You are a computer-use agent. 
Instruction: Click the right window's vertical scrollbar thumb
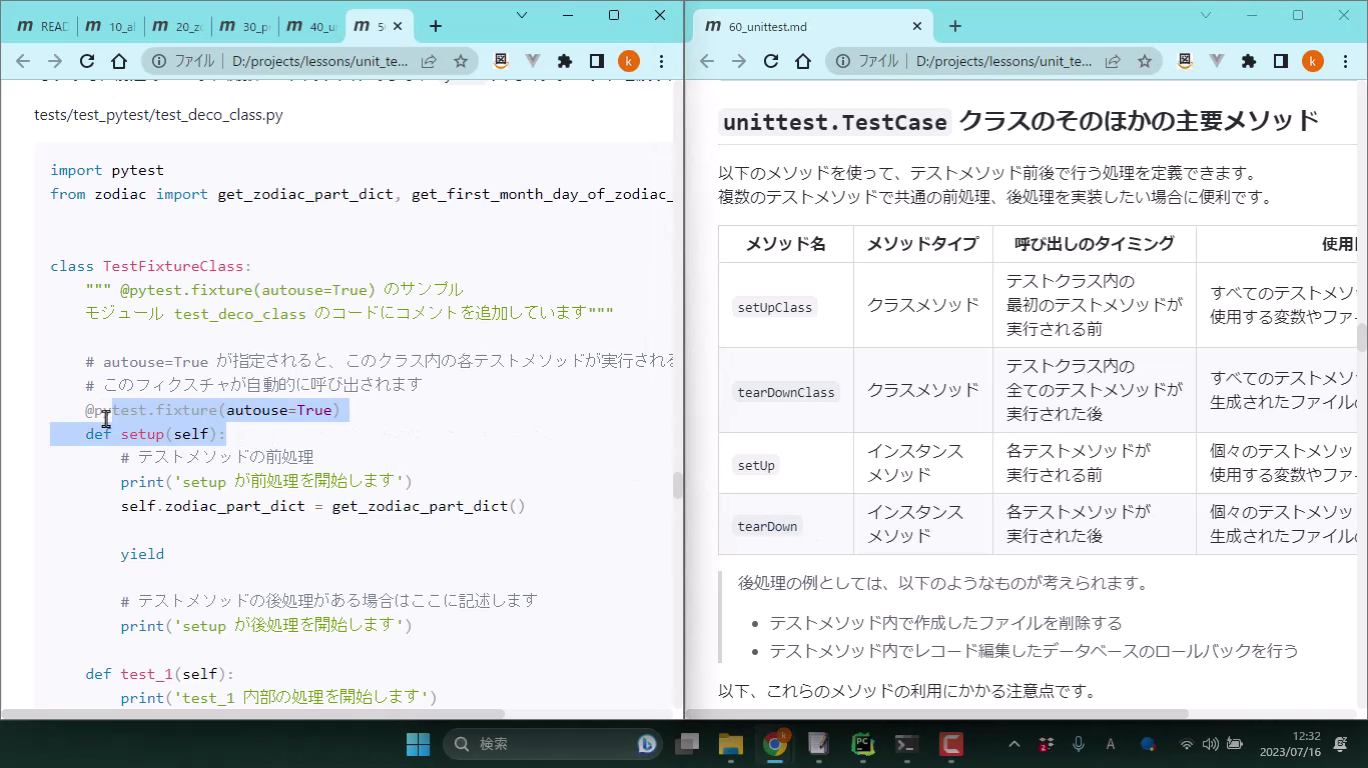[1361, 337]
